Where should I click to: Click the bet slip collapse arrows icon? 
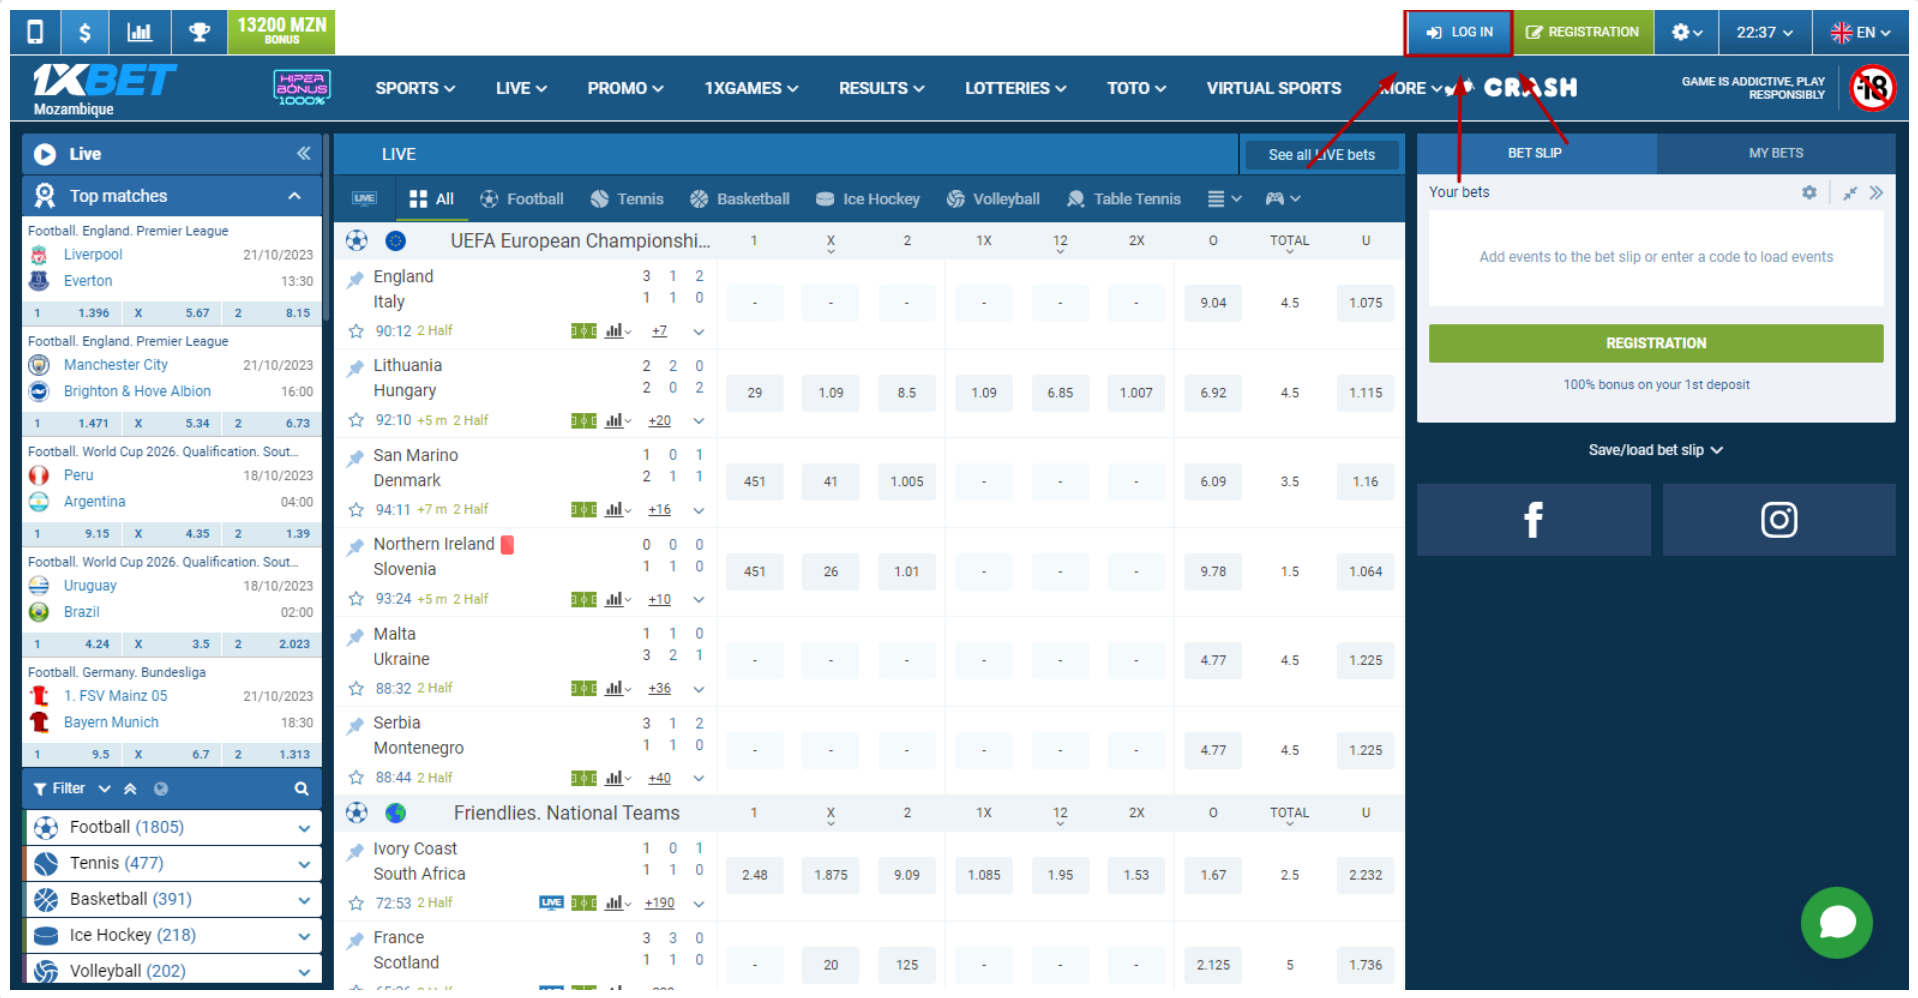[1850, 193]
